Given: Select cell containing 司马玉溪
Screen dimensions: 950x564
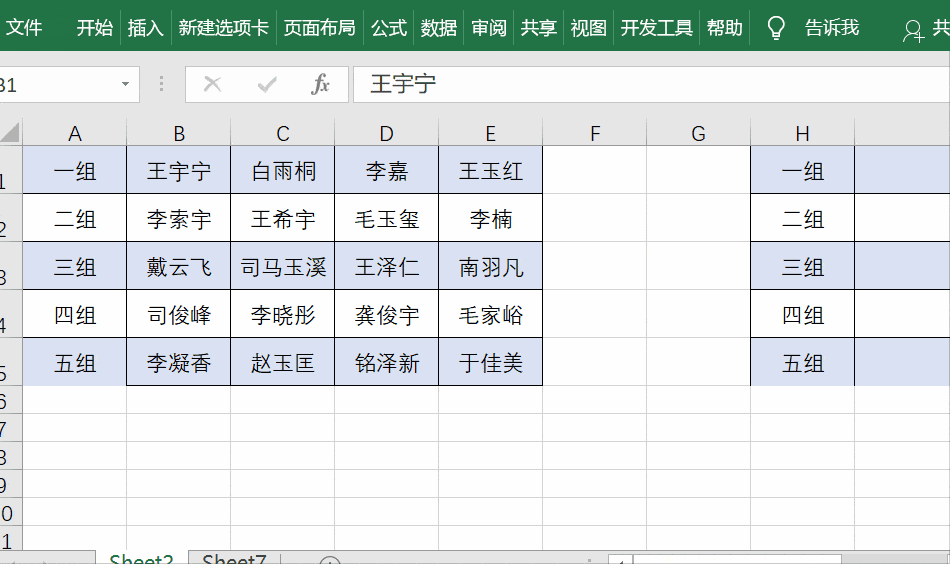Looking at the screenshot, I should point(283,267).
